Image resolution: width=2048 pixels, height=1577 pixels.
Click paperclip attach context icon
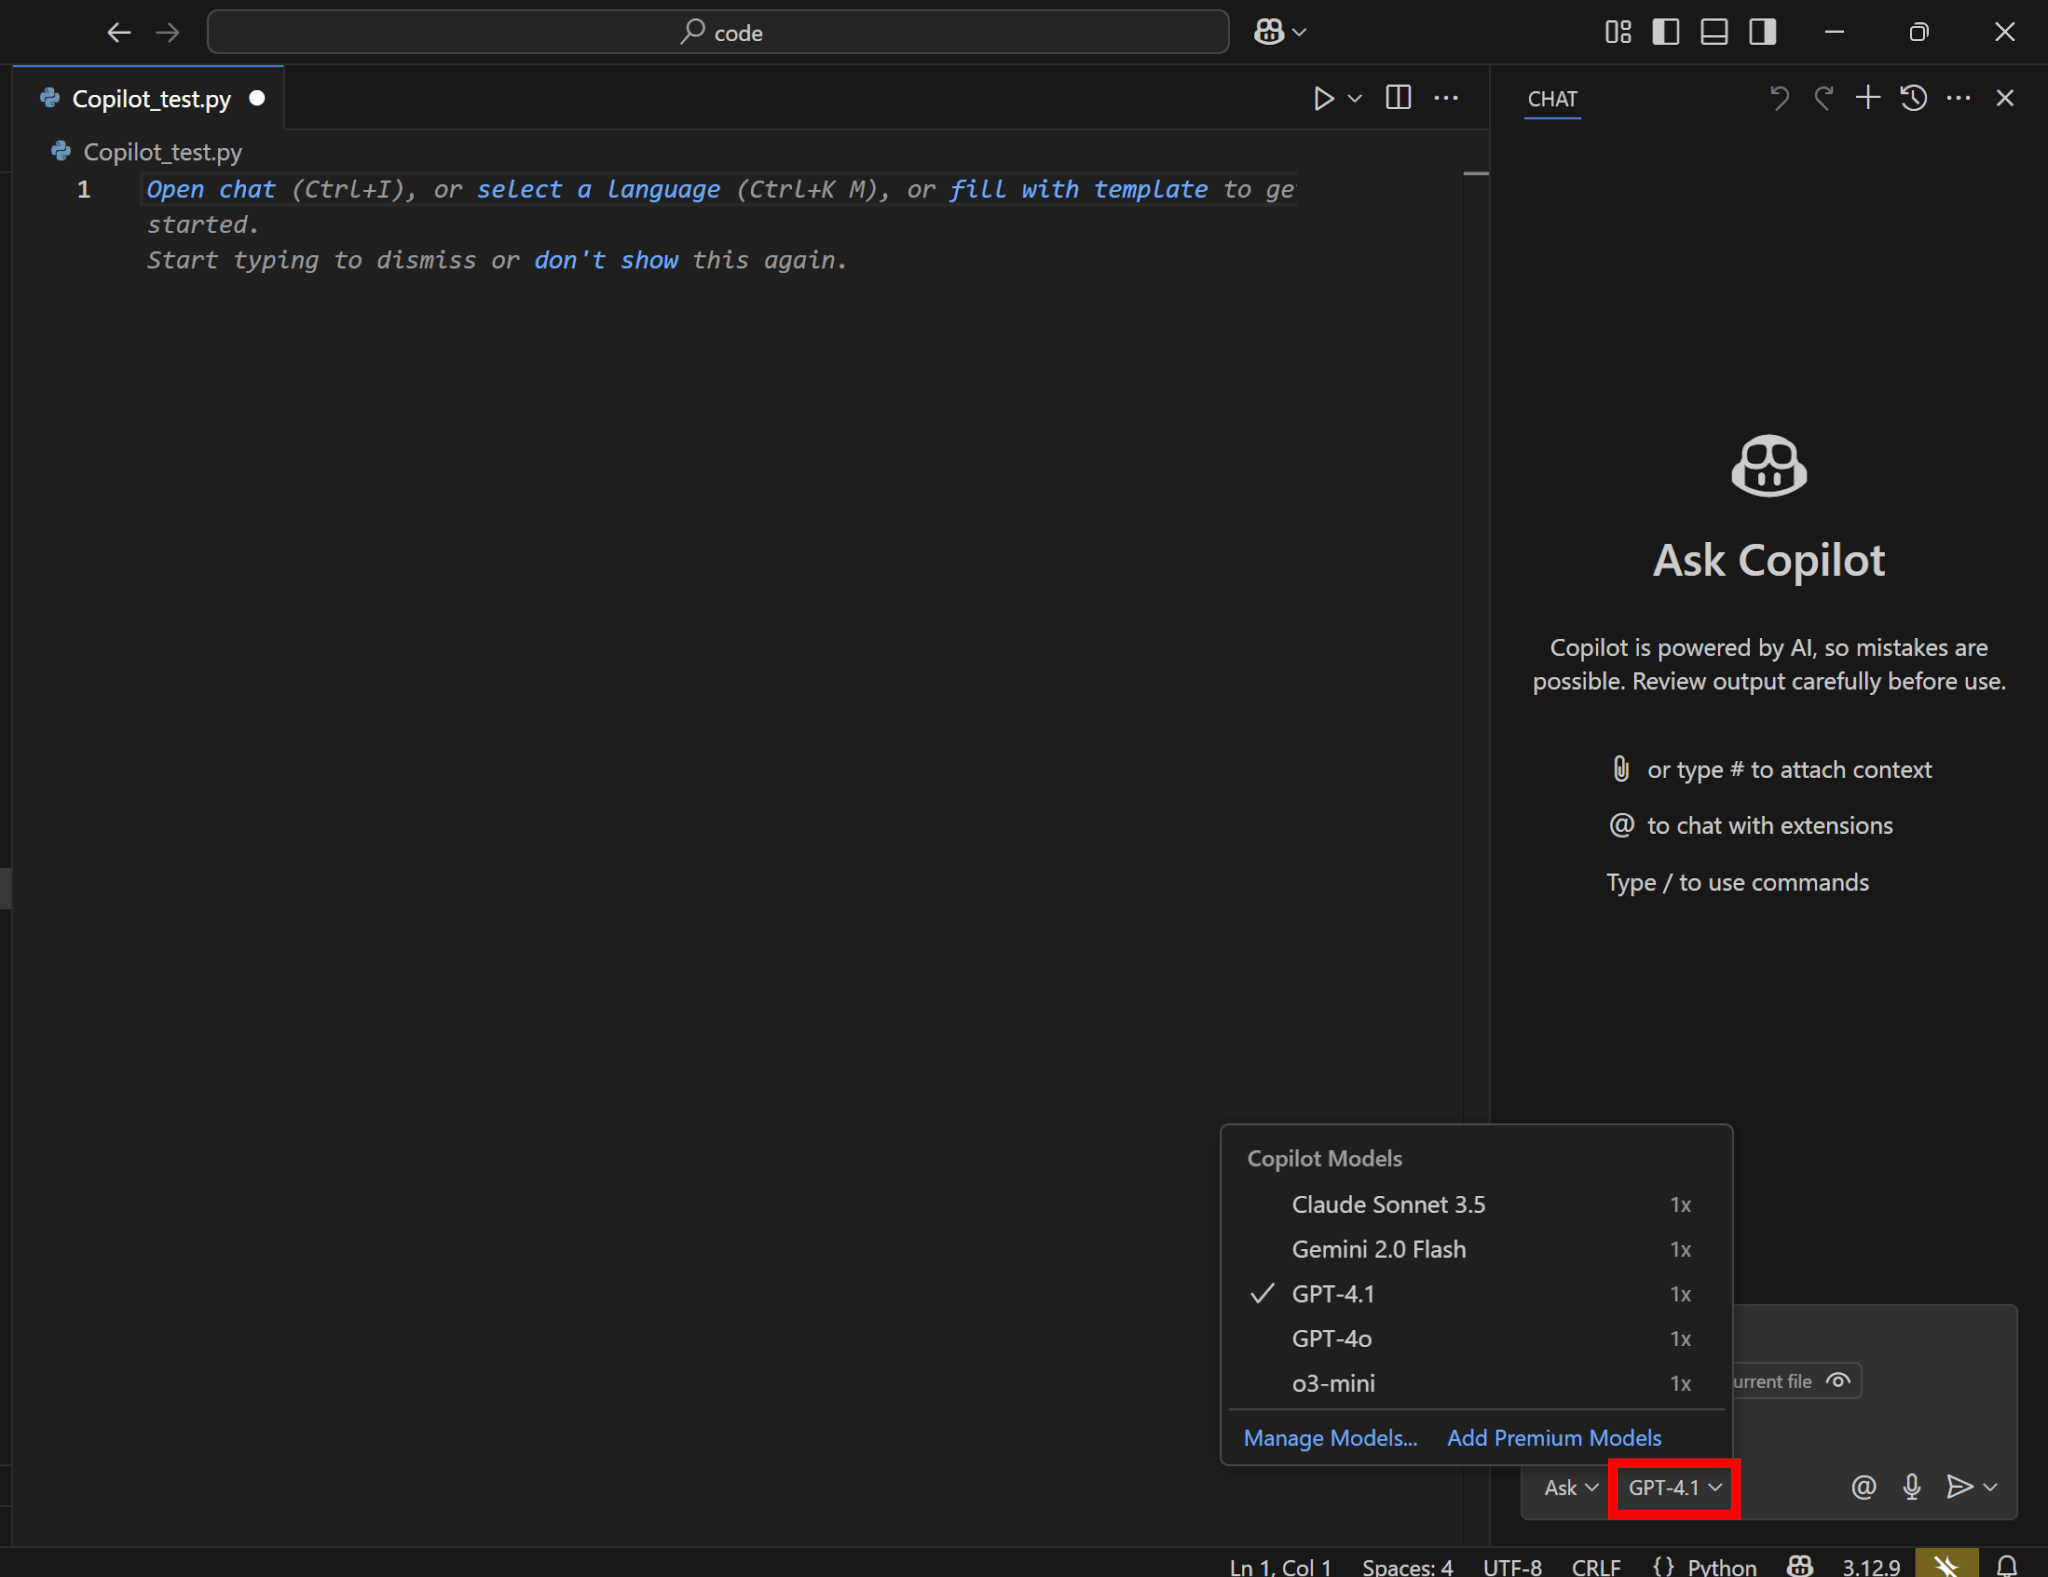1621,769
